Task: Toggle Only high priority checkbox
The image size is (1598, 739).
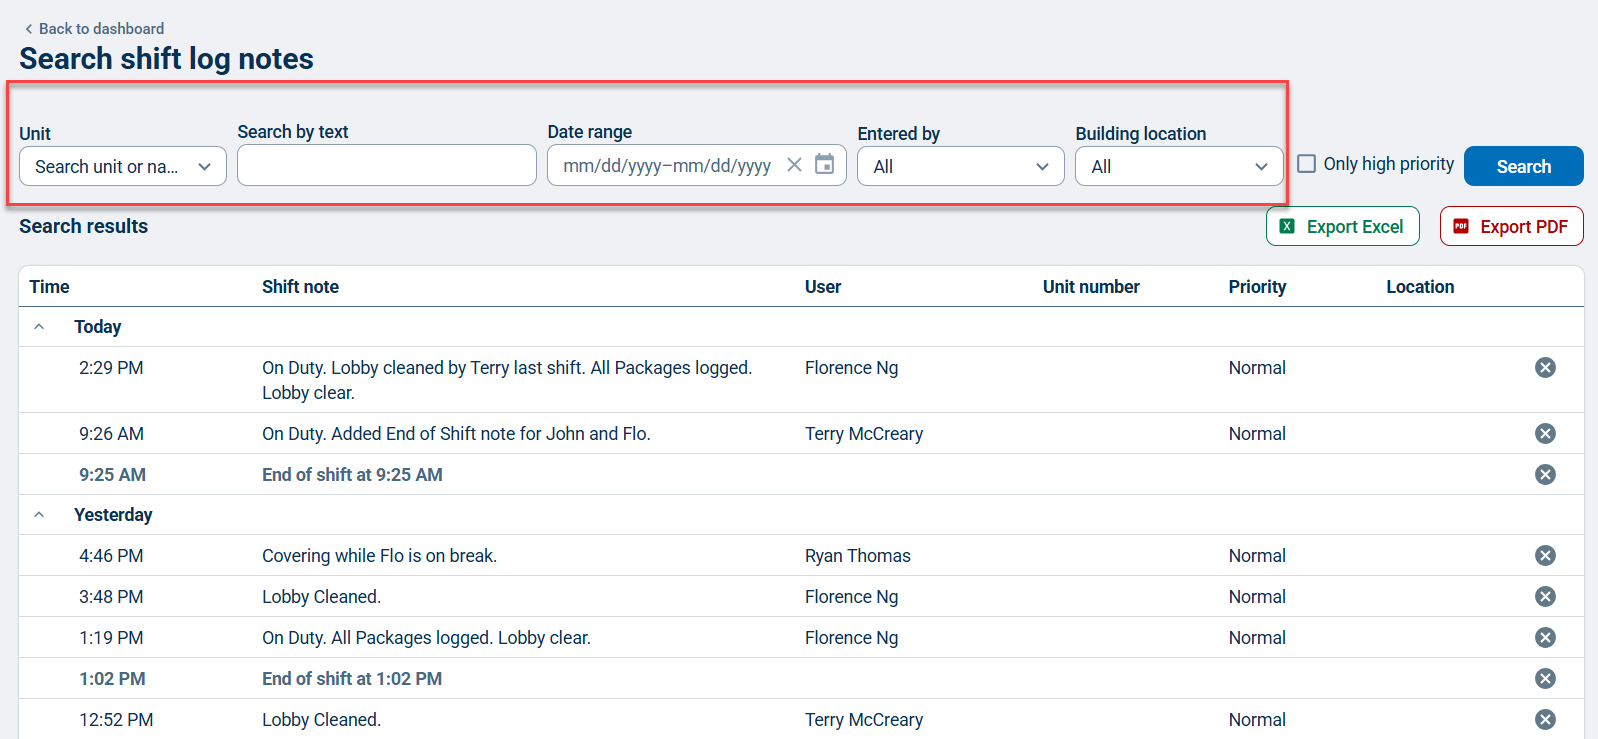Action: (1306, 164)
